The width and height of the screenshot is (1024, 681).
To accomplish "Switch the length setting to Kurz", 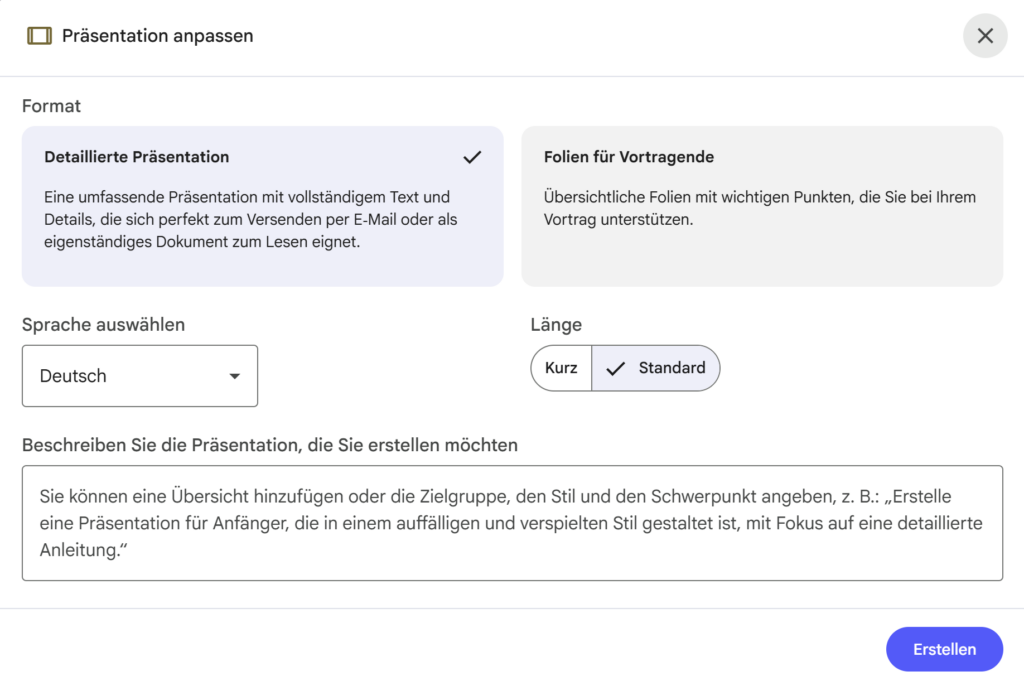I will click(x=561, y=367).
